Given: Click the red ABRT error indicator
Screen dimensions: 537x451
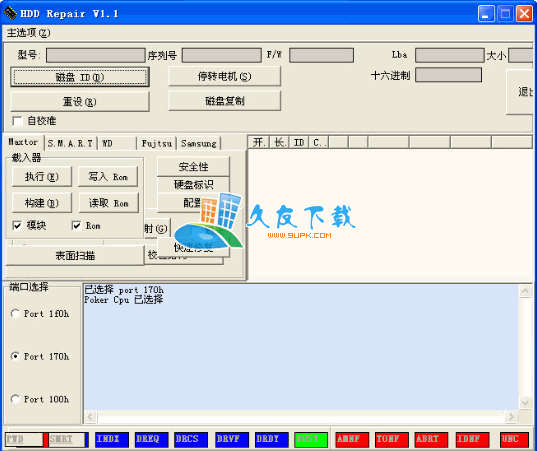Looking at the screenshot, I should 431,439.
